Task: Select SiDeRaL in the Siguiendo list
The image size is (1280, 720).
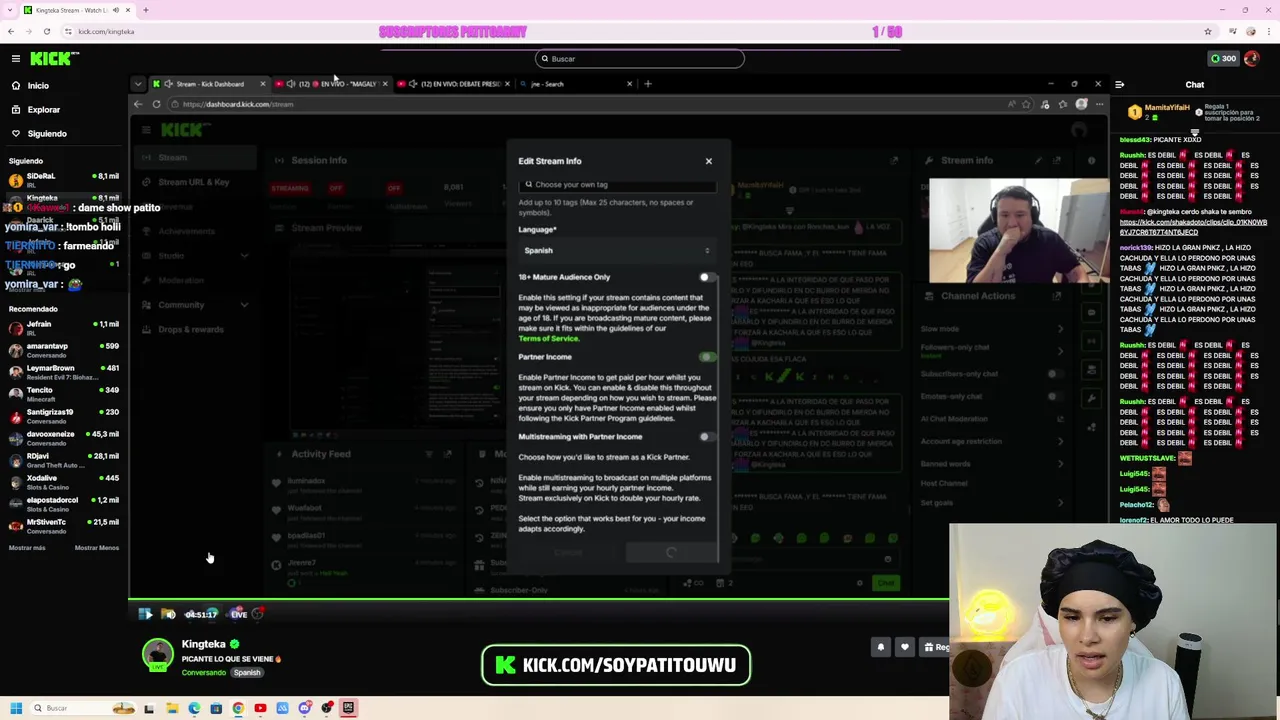Action: [64, 180]
